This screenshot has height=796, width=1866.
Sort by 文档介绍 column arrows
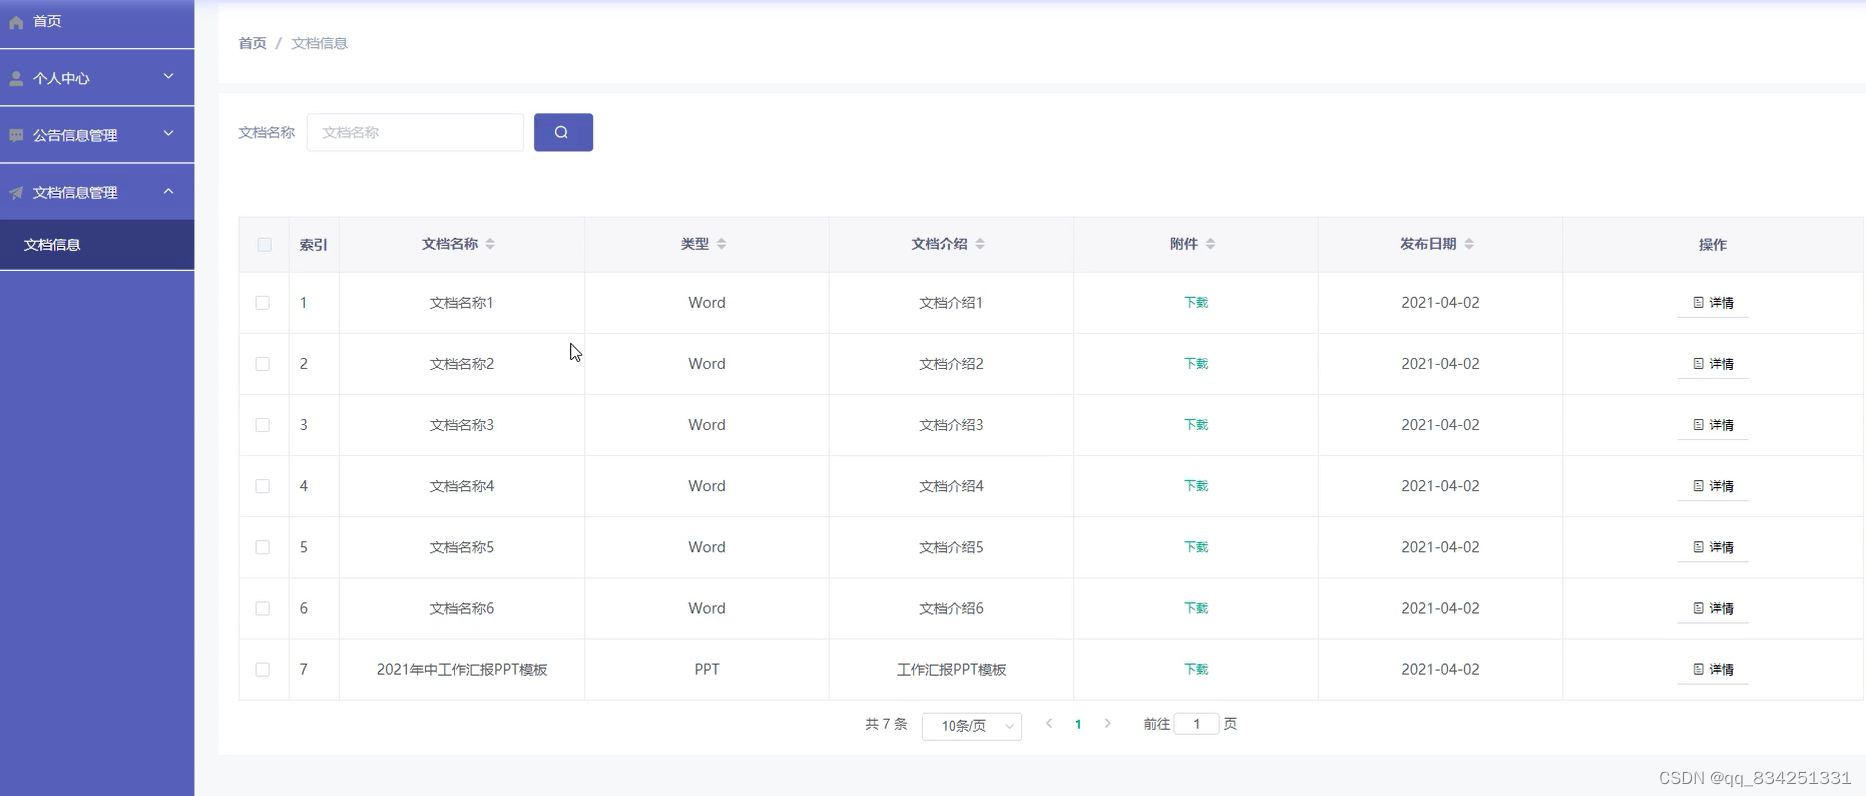click(x=980, y=244)
